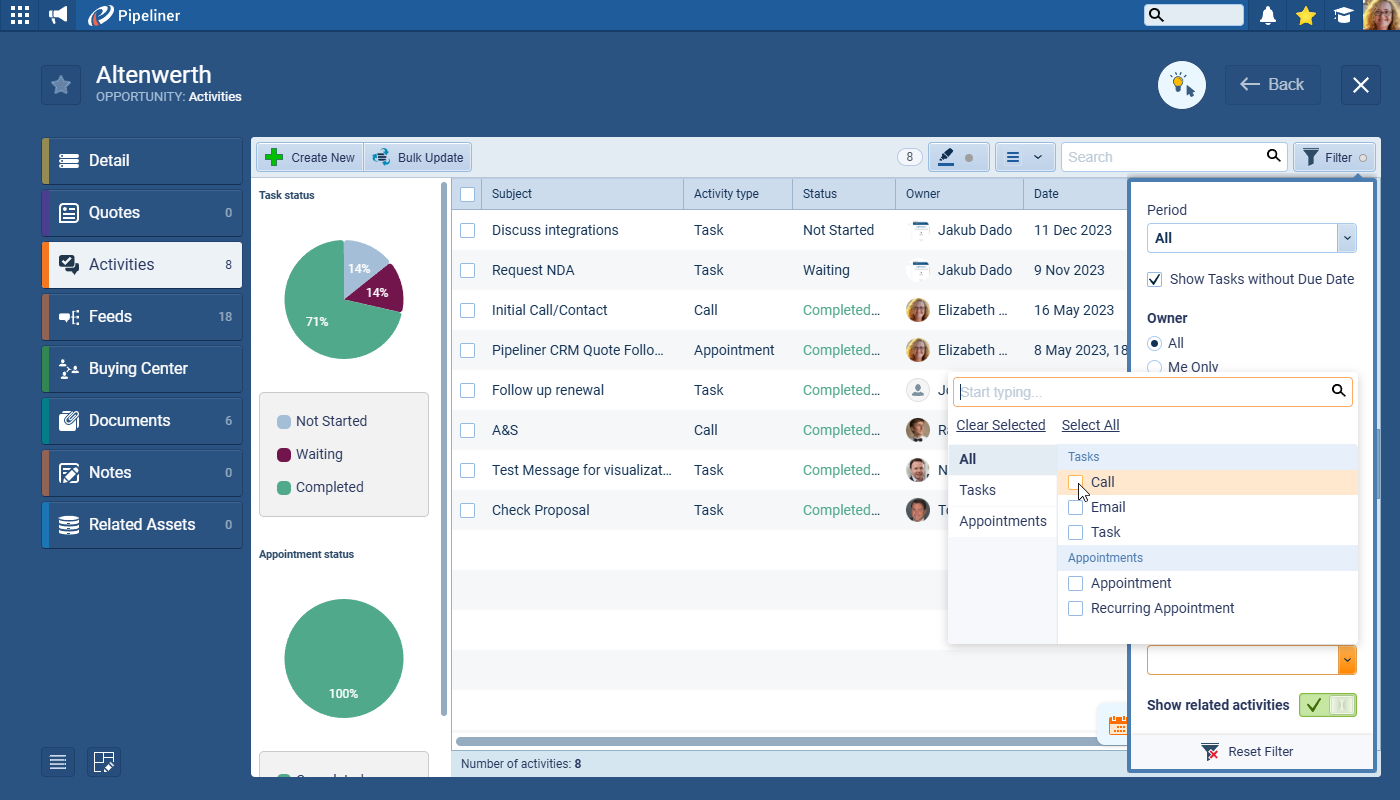
Task: Switch to Appointments category in picker
Action: point(1002,521)
